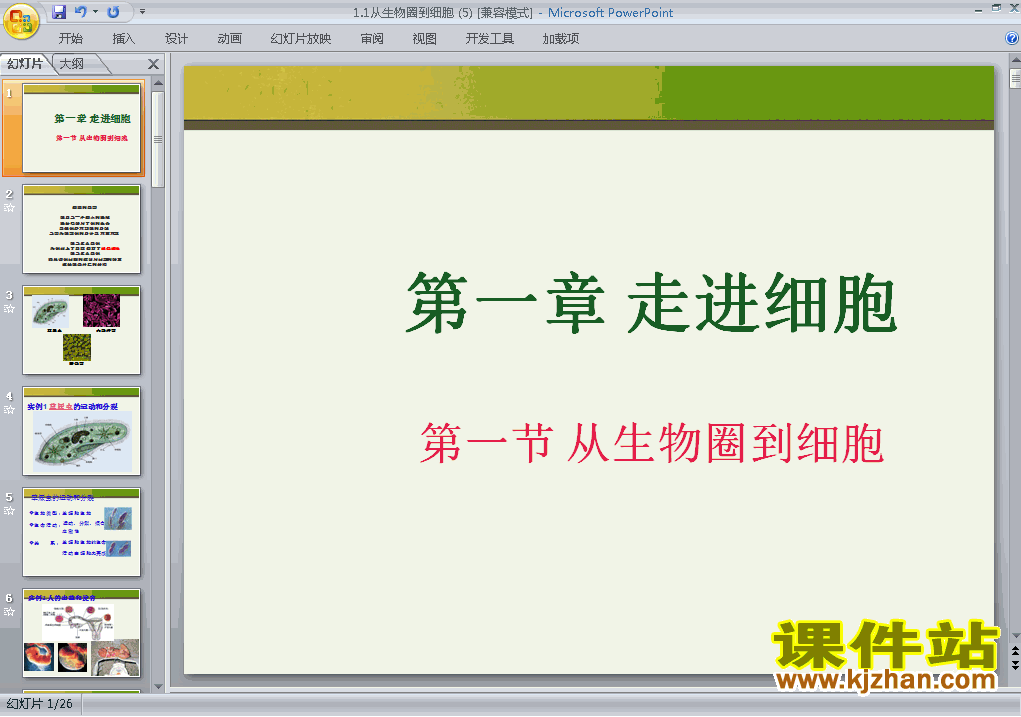The height and width of the screenshot is (717, 1021).
Task: Click the status bar text 幻灯片 1/26
Action: [x=39, y=704]
